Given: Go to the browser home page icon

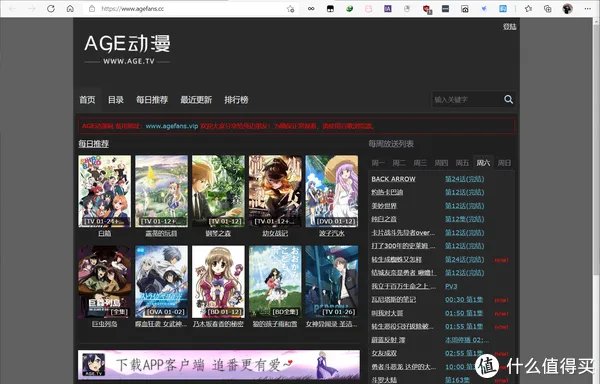Looking at the screenshot, I should pyautogui.click(x=70, y=8).
